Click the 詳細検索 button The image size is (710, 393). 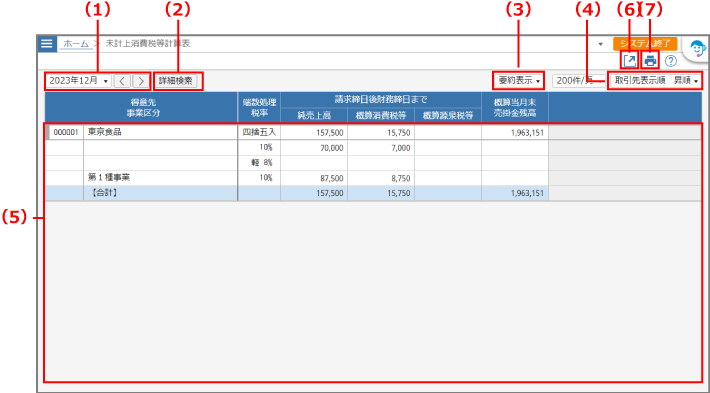175,81
